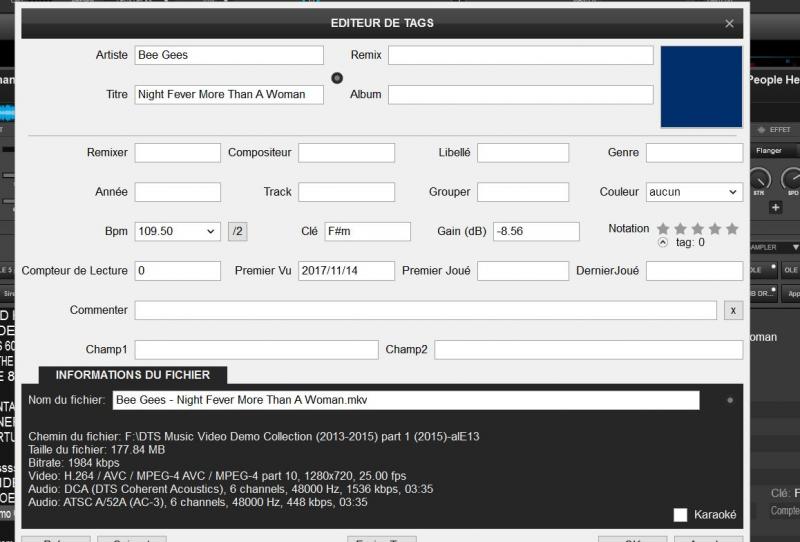Screen dimensions: 800x542
Task: Click the Nom du fichier field
Action: (x=406, y=400)
